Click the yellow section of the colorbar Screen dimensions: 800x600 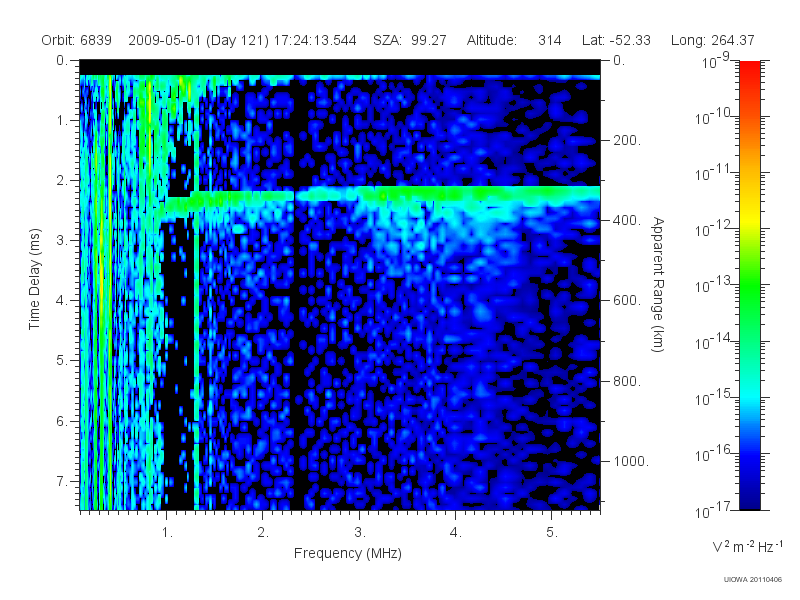[749, 218]
